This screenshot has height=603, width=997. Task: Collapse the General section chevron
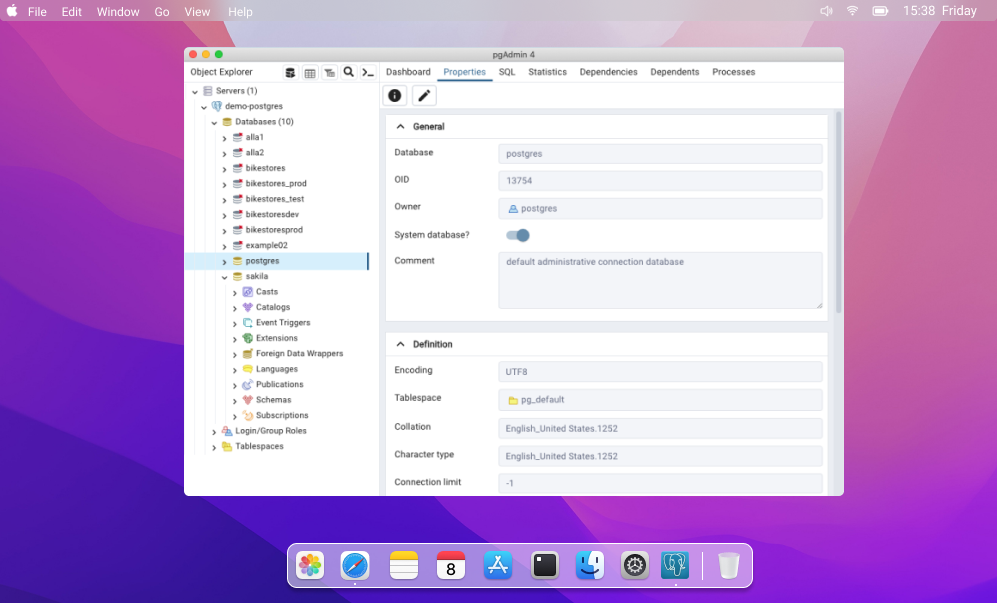tap(401, 127)
